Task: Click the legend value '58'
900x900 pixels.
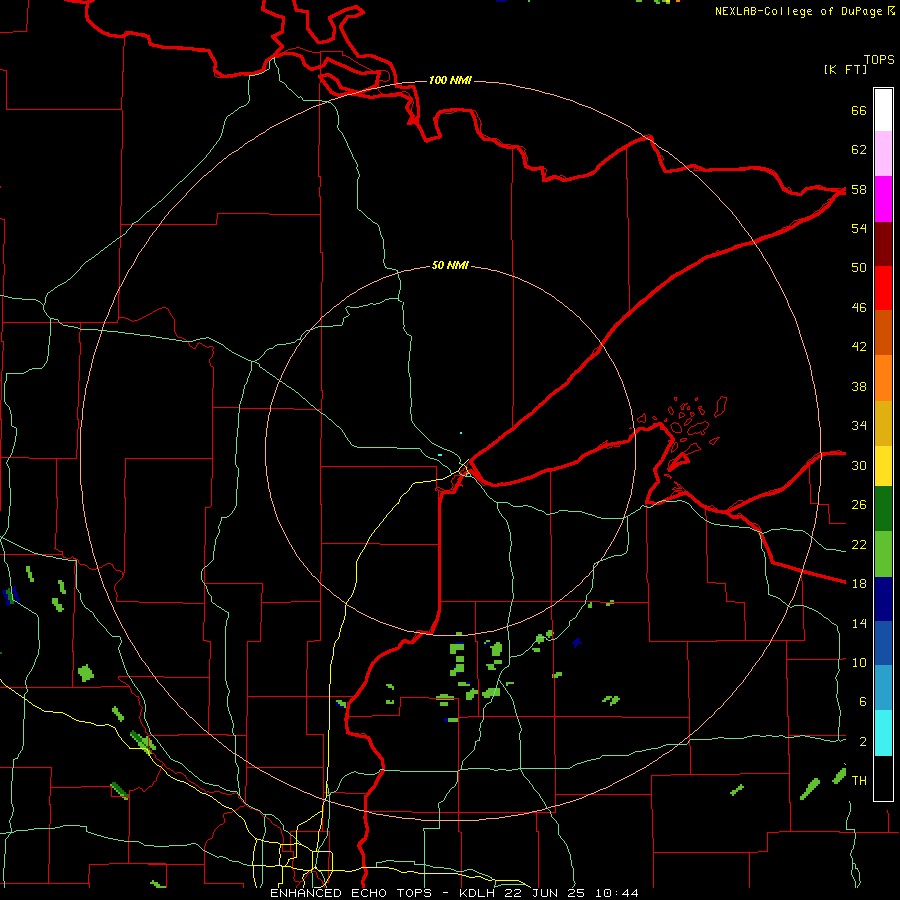Action: (859, 189)
